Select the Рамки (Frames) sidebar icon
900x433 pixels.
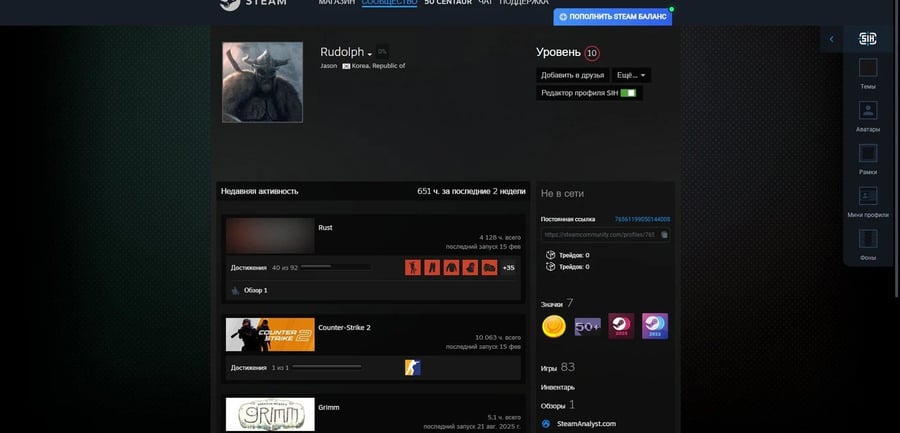pyautogui.click(x=868, y=153)
